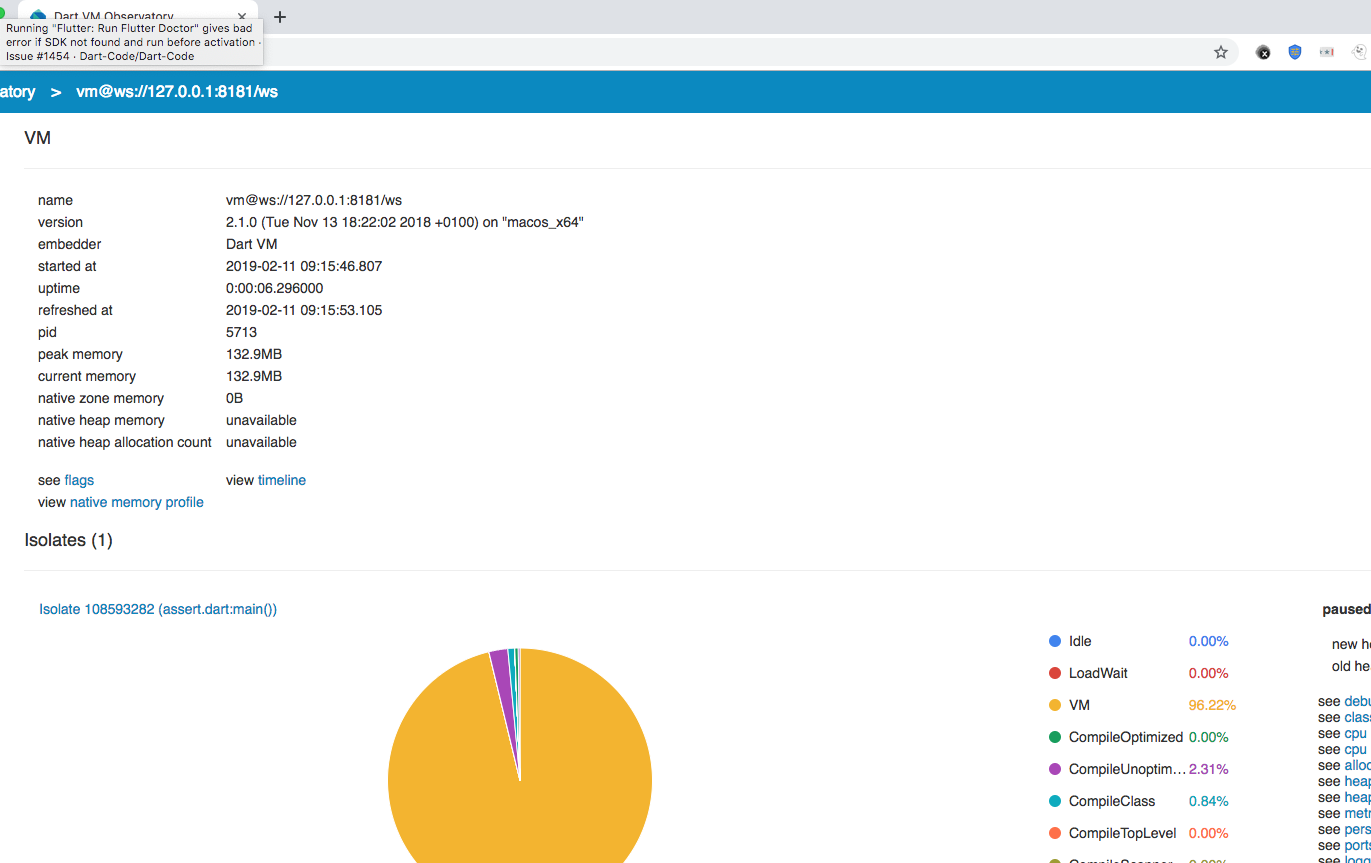
Task: Go to the Observatory breadcrumb root
Action: coord(16,92)
